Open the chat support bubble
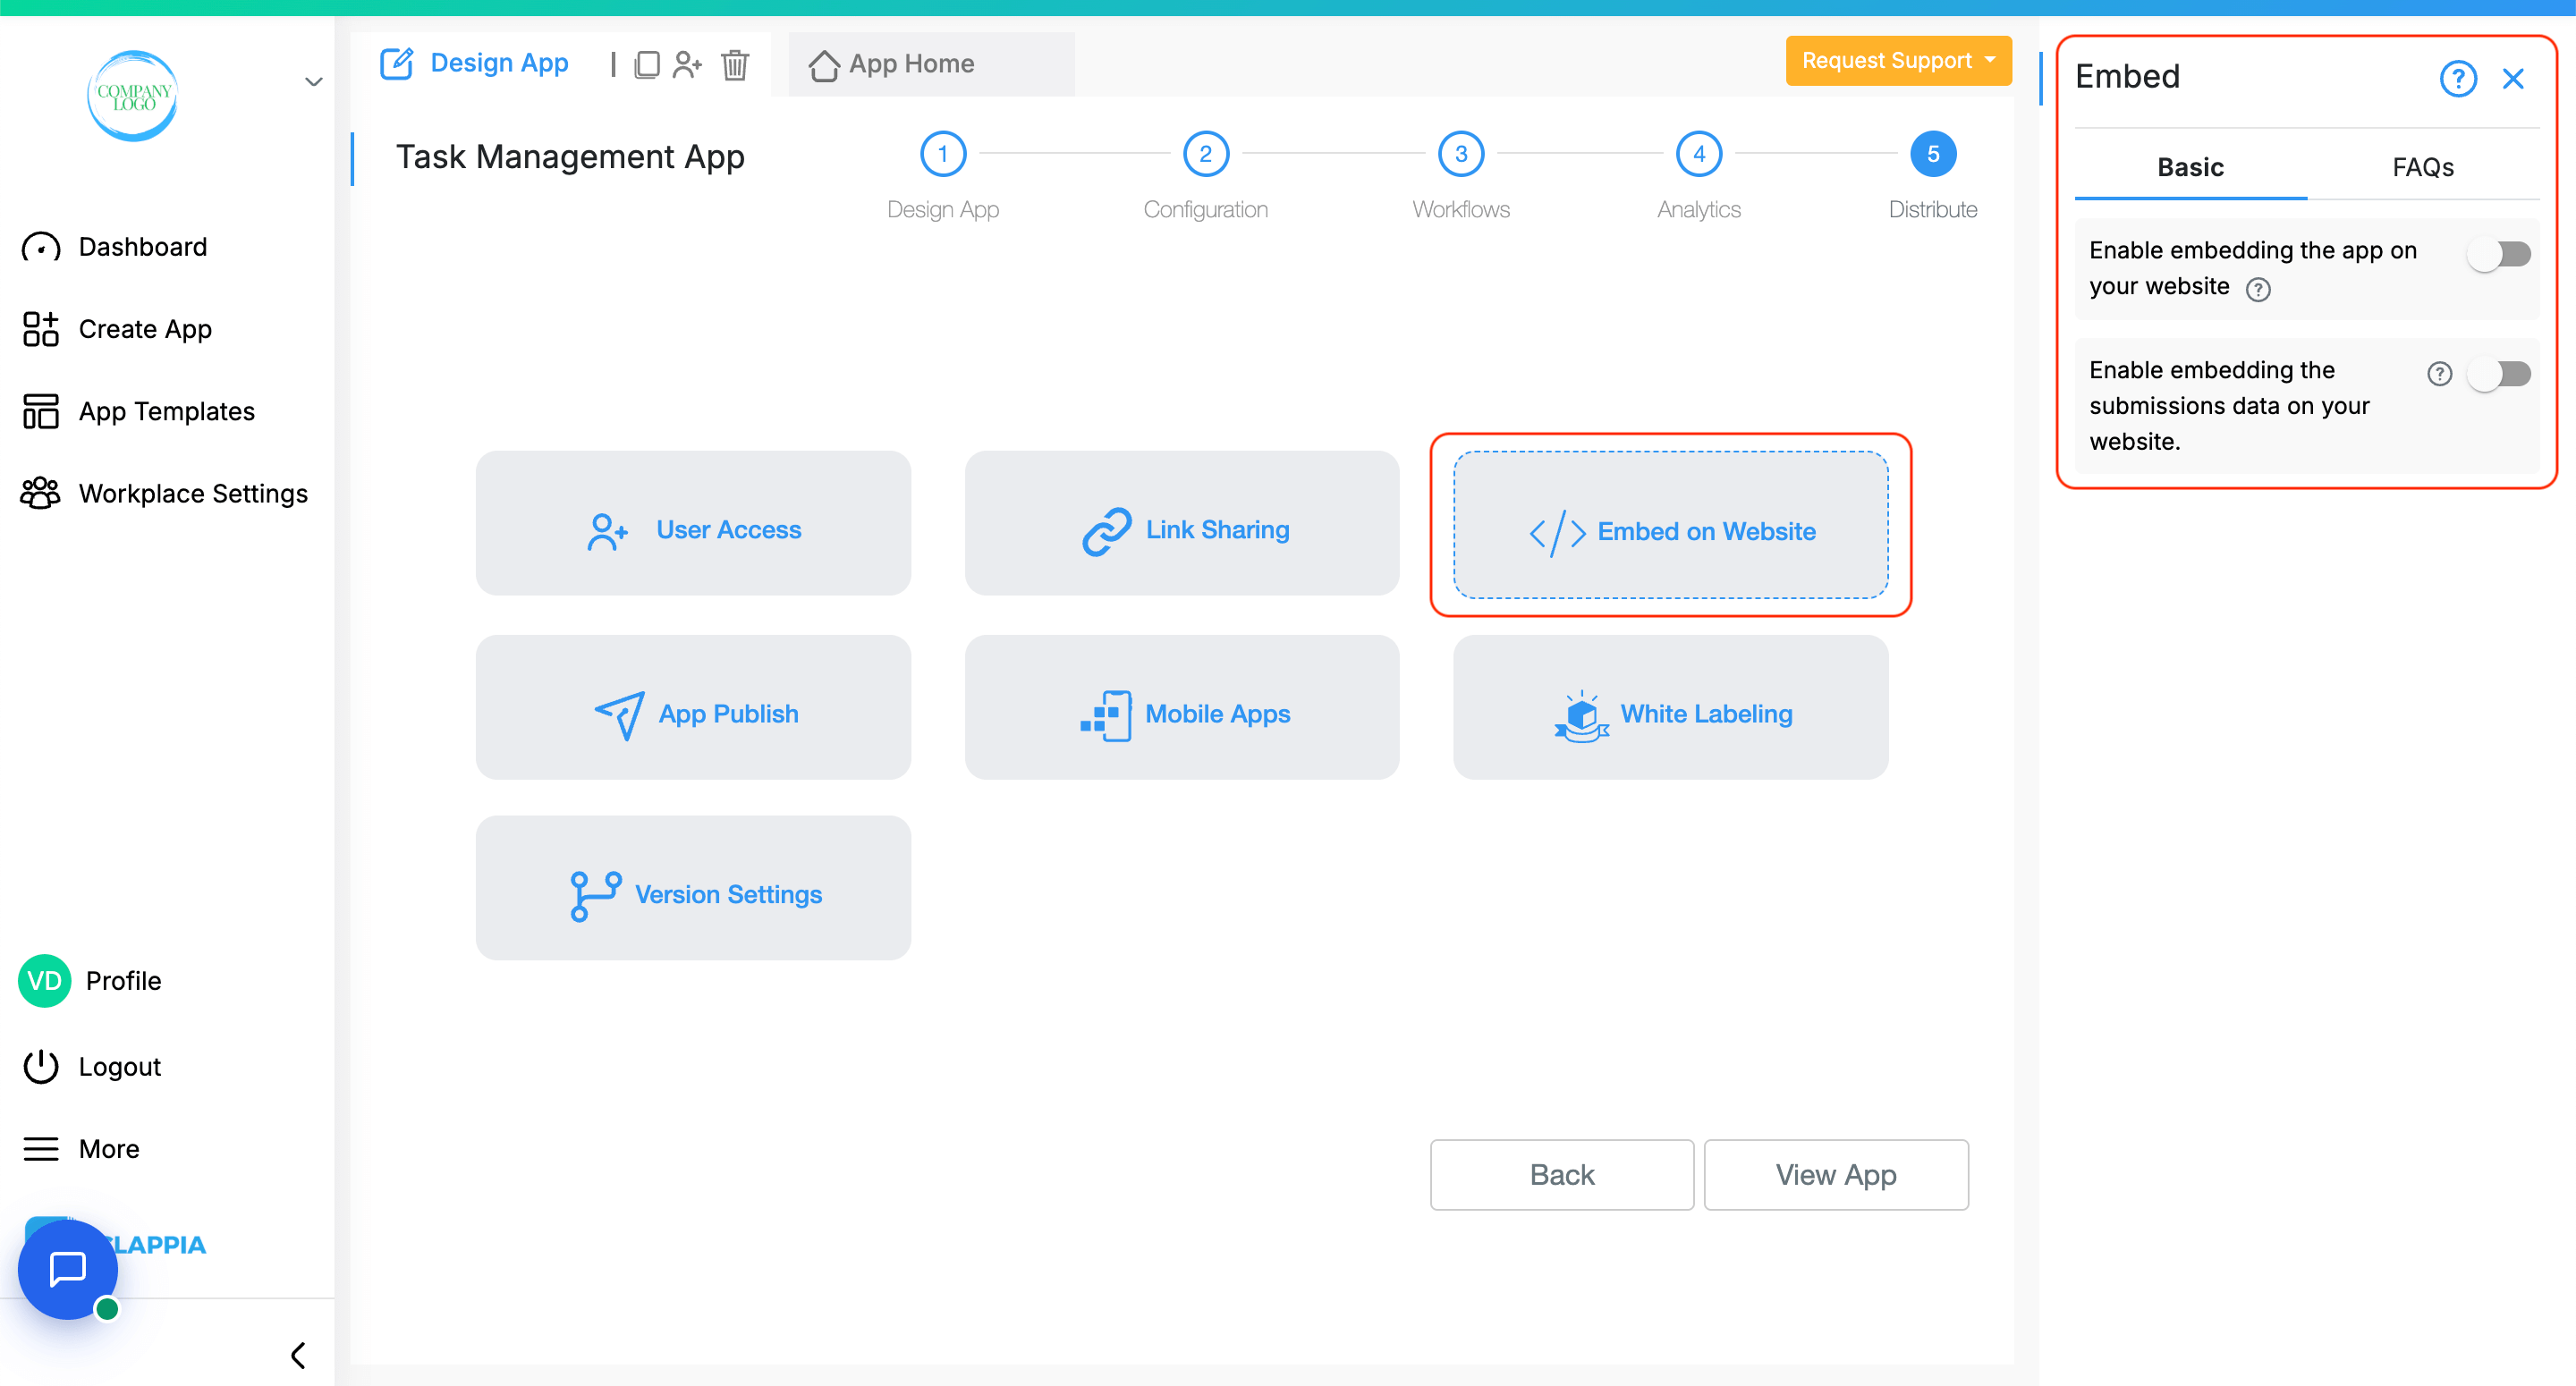The width and height of the screenshot is (2576, 1386). pos(68,1269)
